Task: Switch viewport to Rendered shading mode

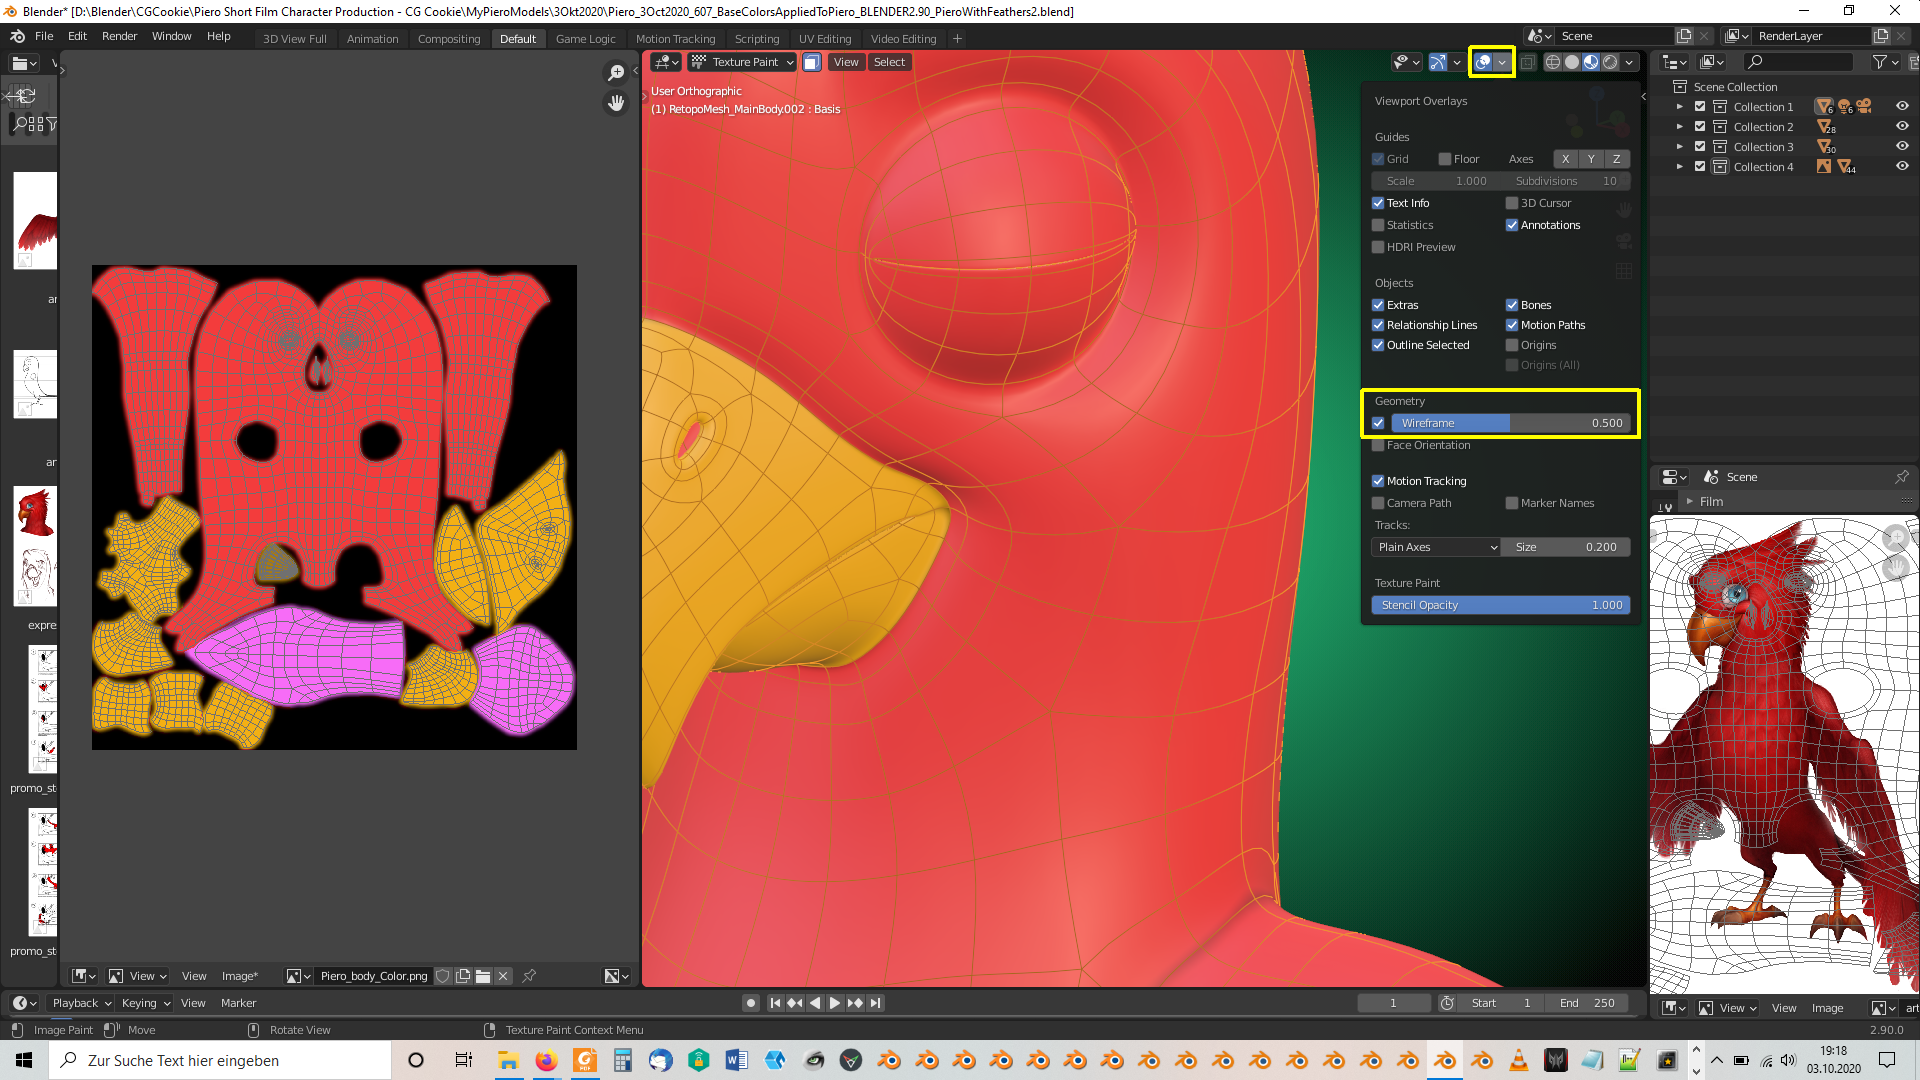Action: coord(1609,62)
